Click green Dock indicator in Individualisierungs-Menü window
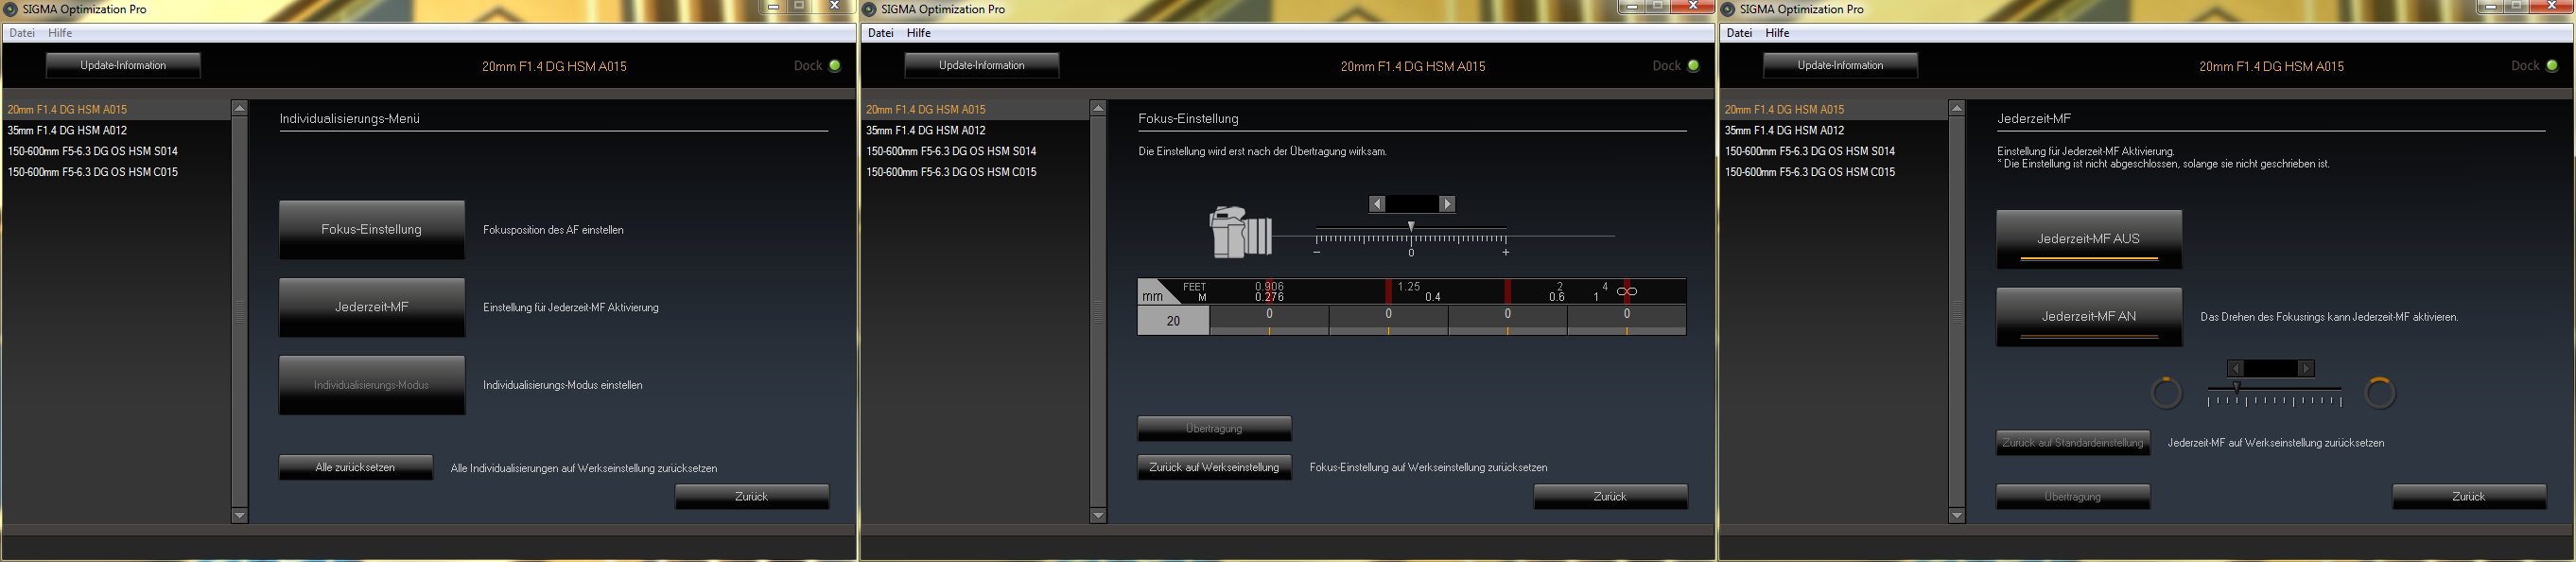The height and width of the screenshot is (562, 2576). tap(835, 66)
